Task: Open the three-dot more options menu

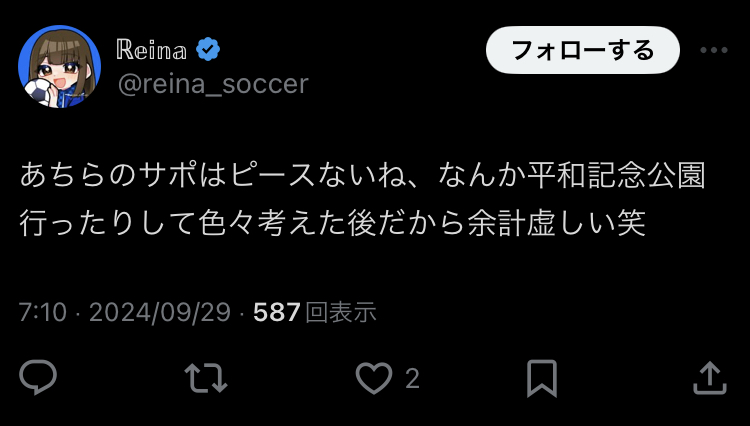Action: (x=714, y=50)
